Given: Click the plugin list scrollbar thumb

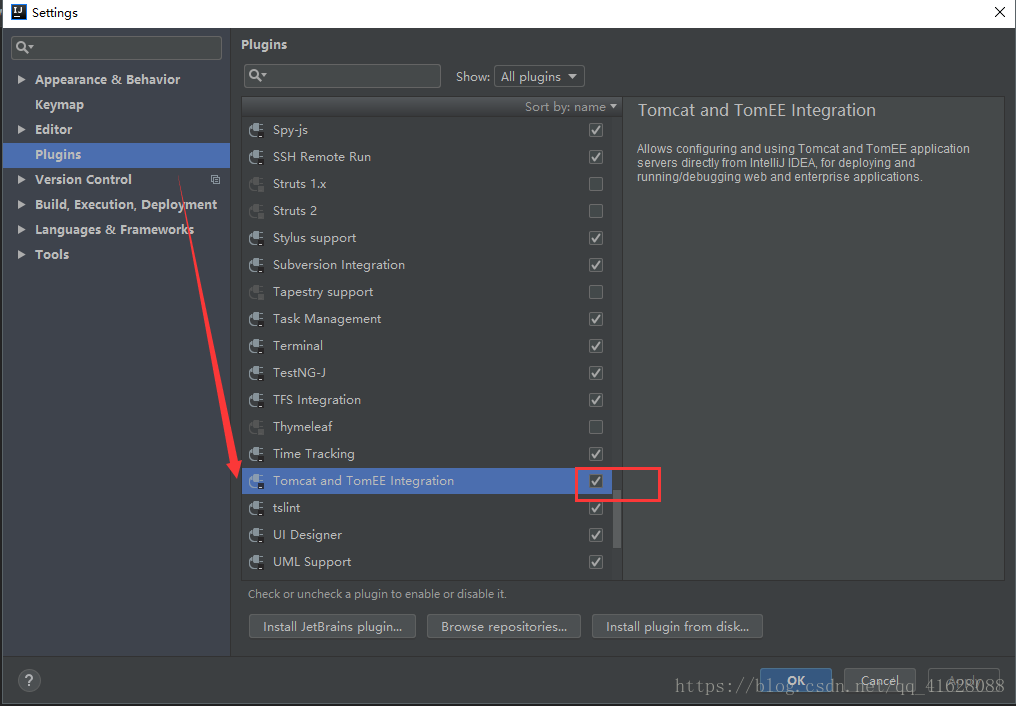Looking at the screenshot, I should (x=617, y=519).
